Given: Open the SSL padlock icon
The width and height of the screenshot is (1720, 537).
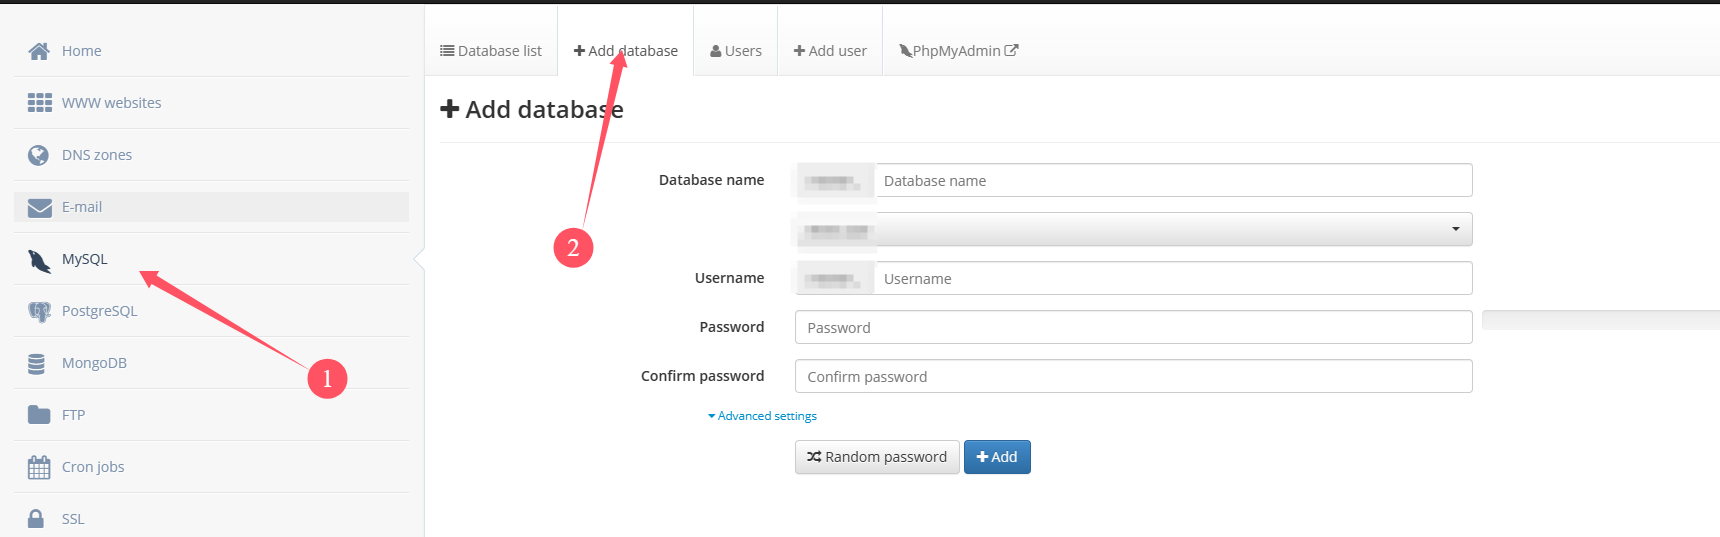Looking at the screenshot, I should pos(36,519).
